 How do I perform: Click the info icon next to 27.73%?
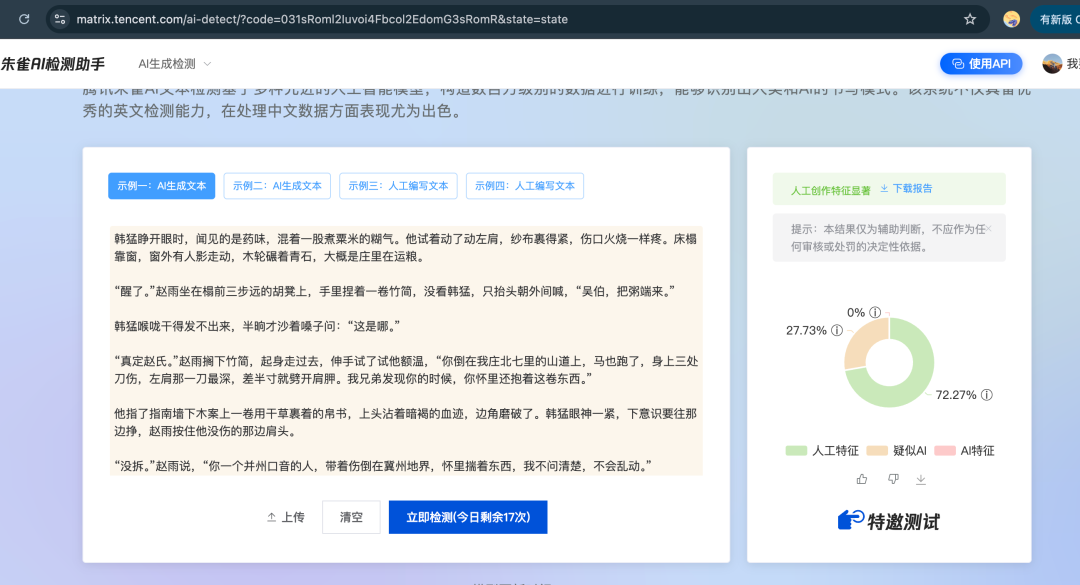point(837,330)
